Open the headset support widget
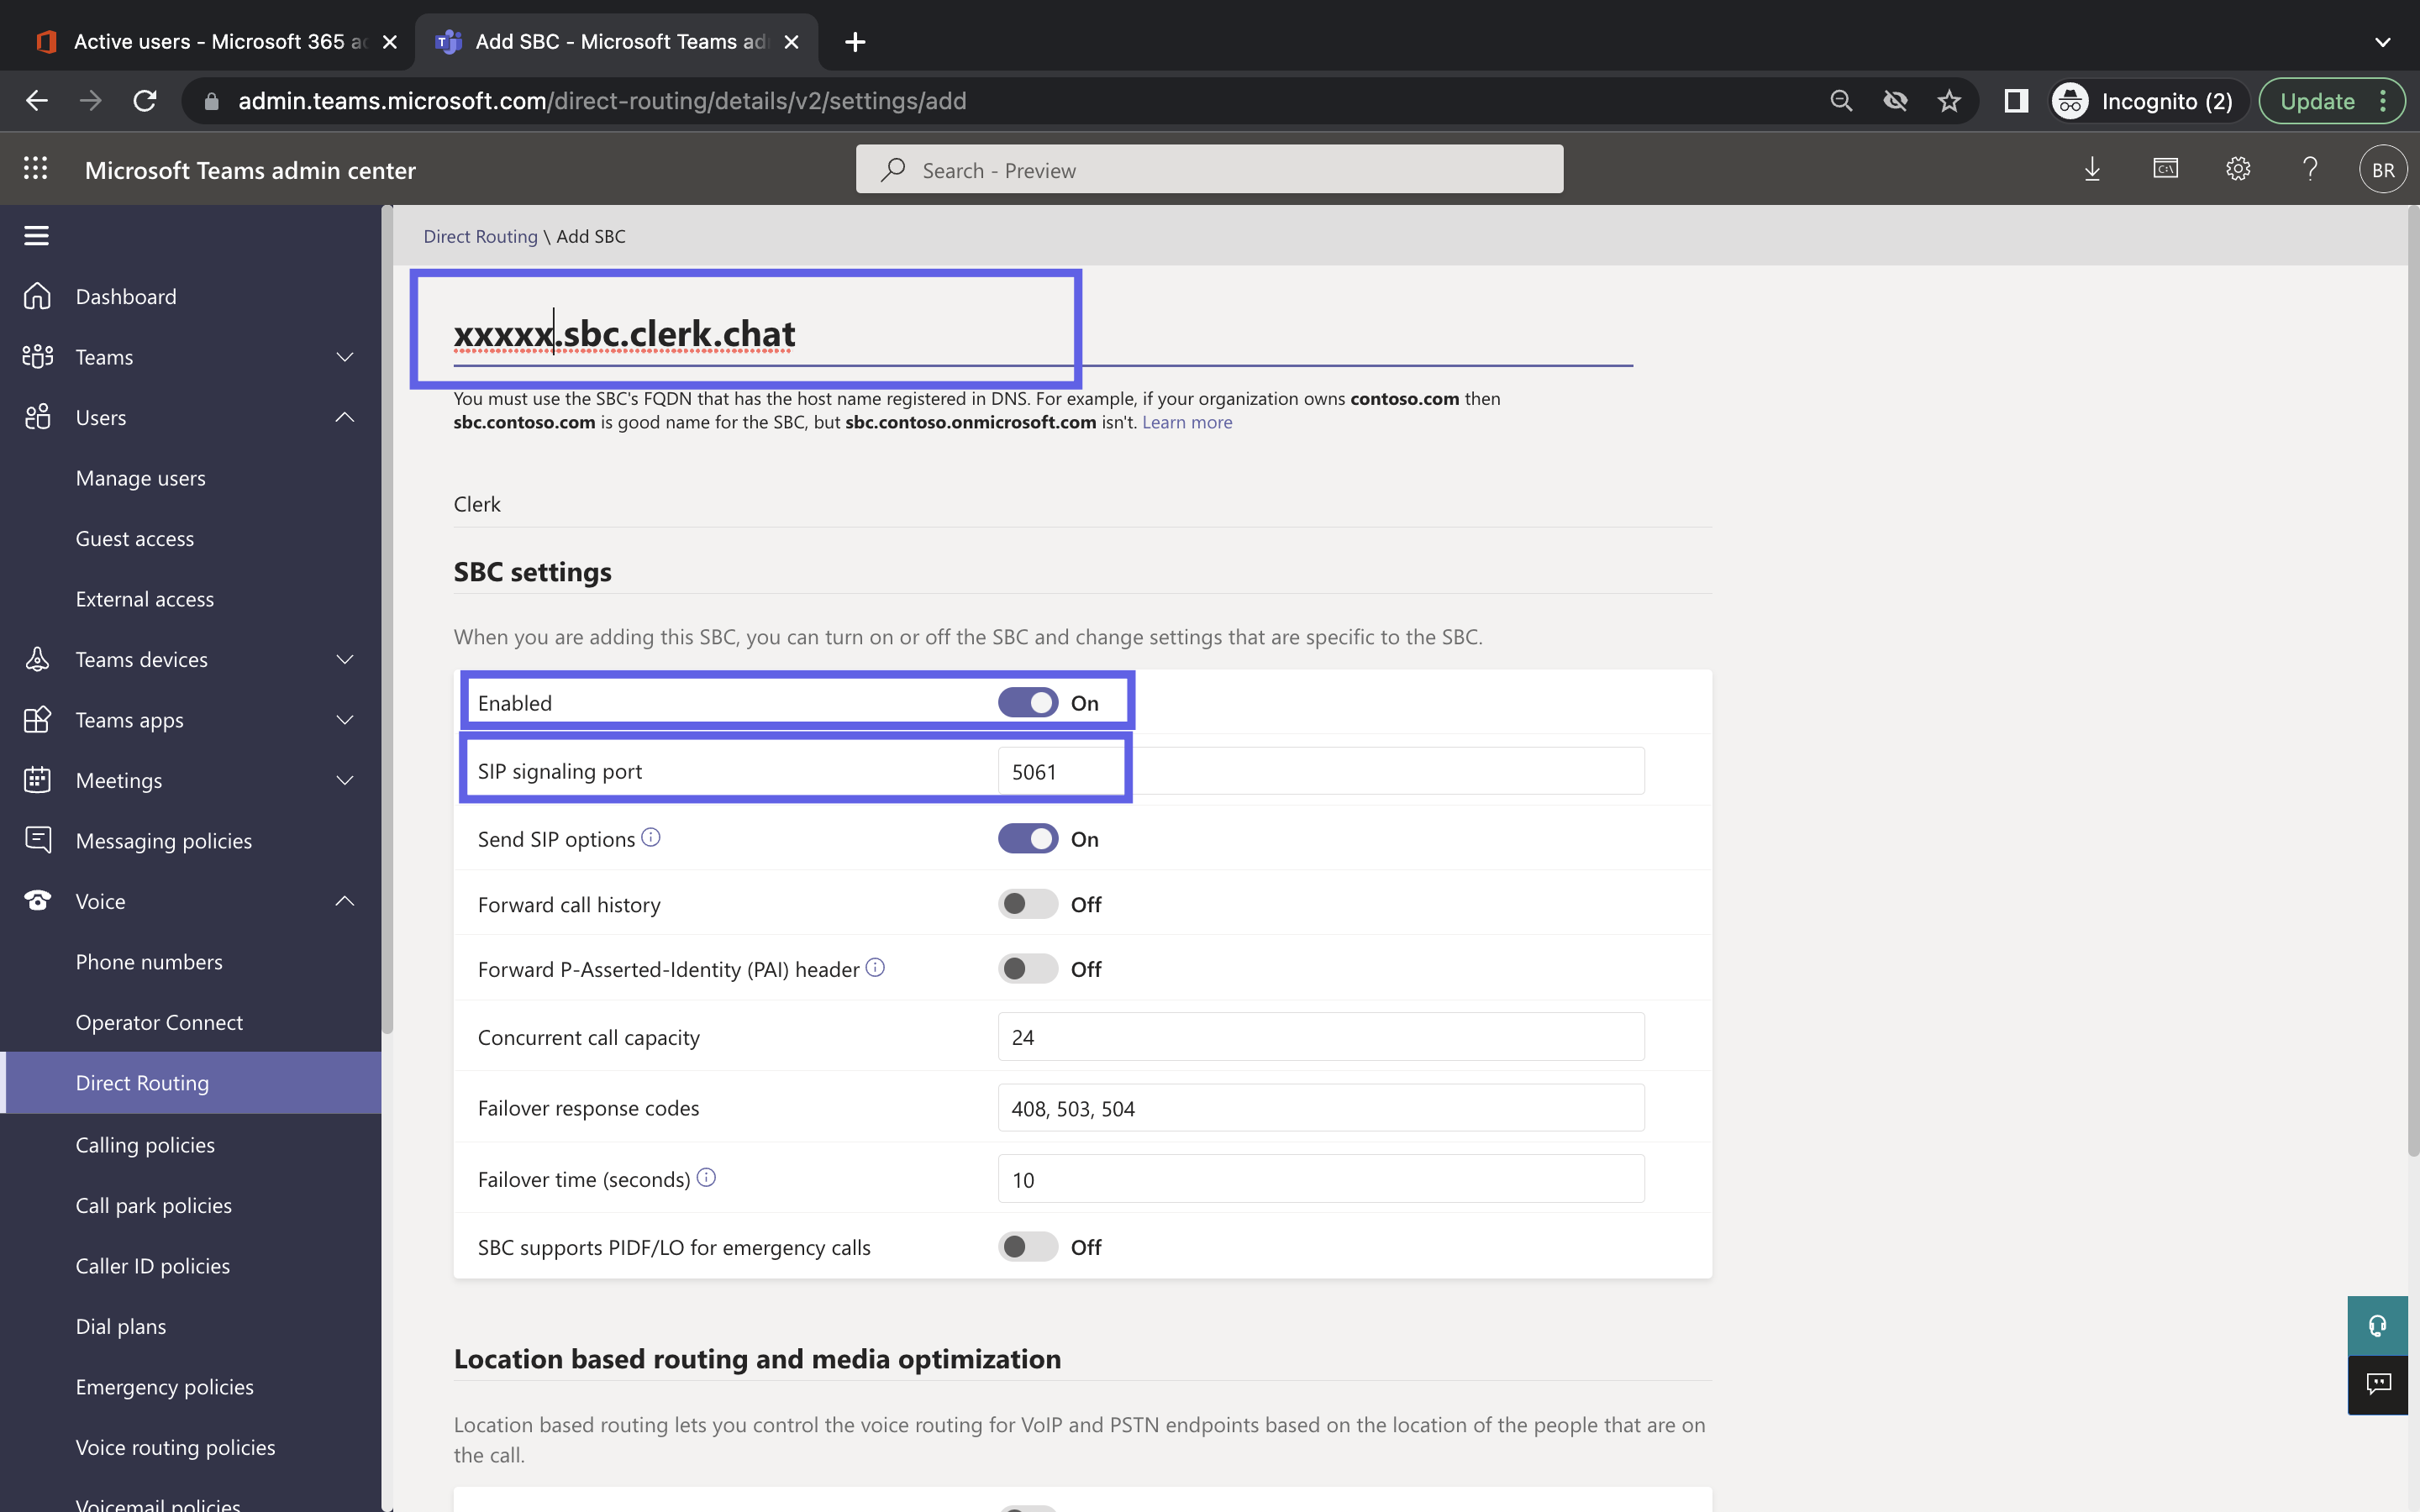This screenshot has height=1512, width=2420. pos(2377,1326)
